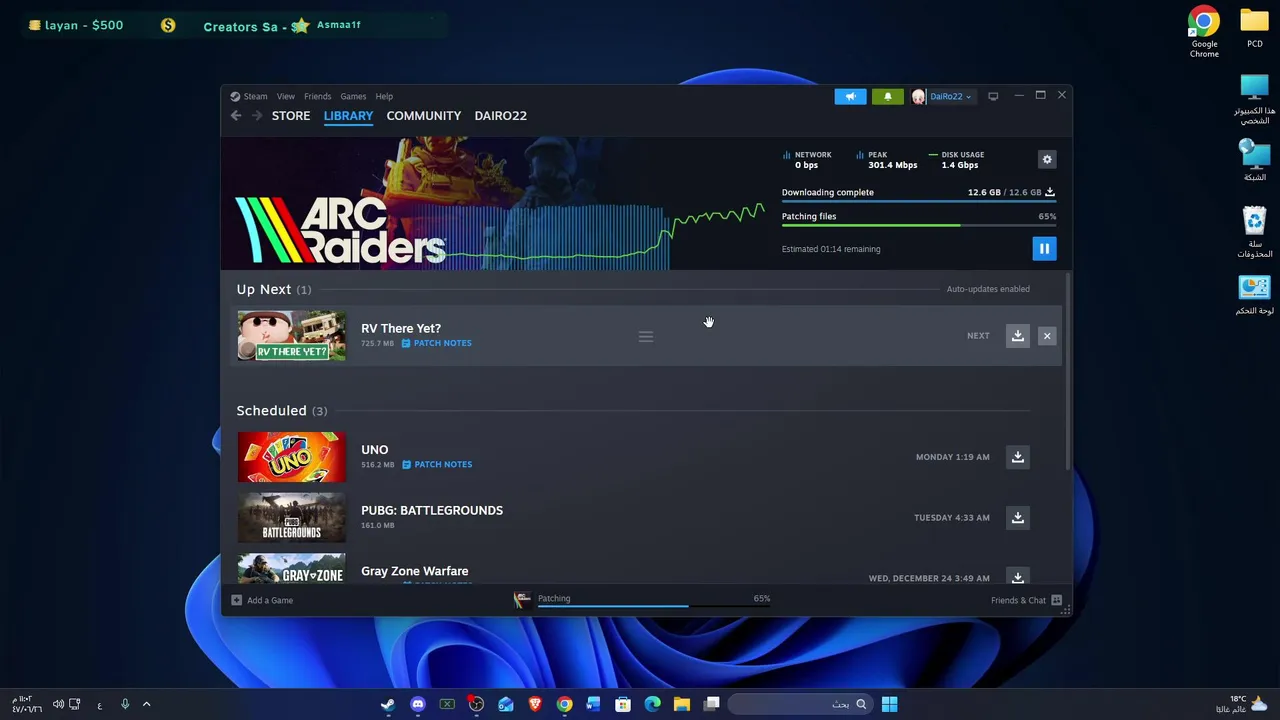Select the Gray Zone Warfare title
Viewport: 1280px width, 720px height.
pos(414,571)
